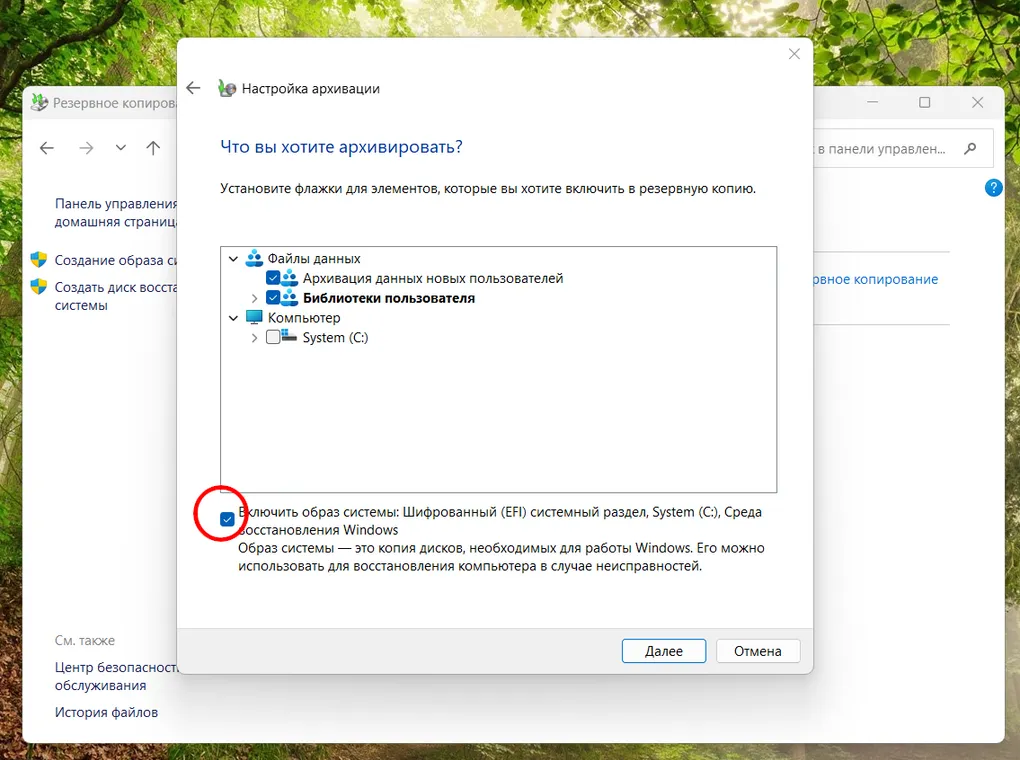Click the blue help question mark icon
Screen dimensions: 1020x760
point(993,187)
